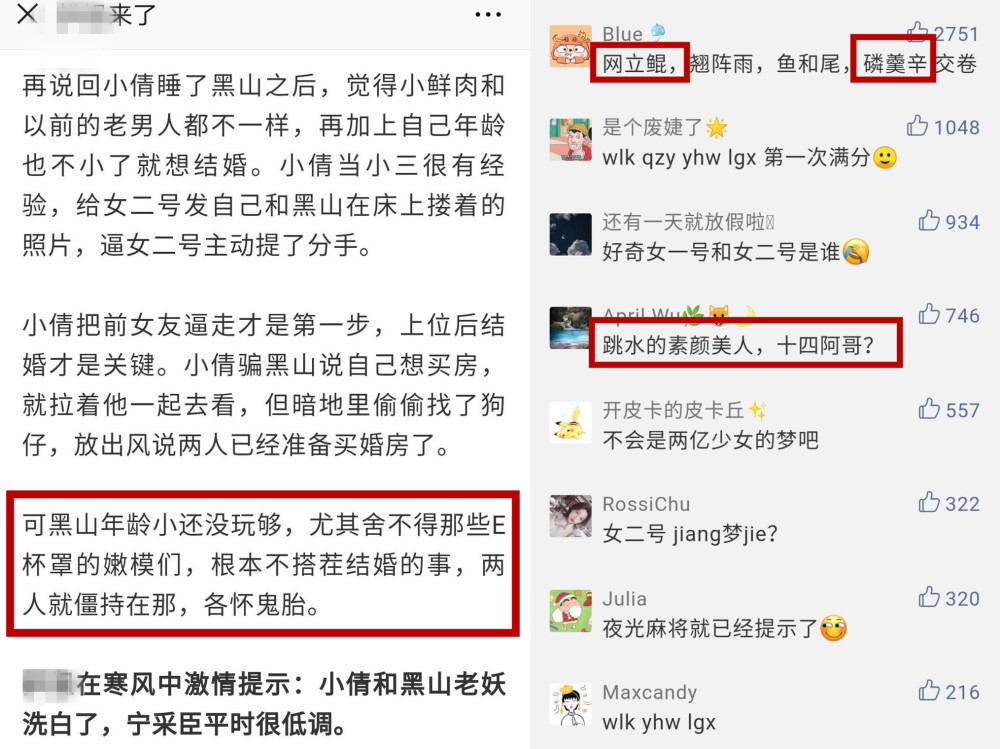Like Julia's comment with 320 likes
1000x749 pixels.
point(929,597)
